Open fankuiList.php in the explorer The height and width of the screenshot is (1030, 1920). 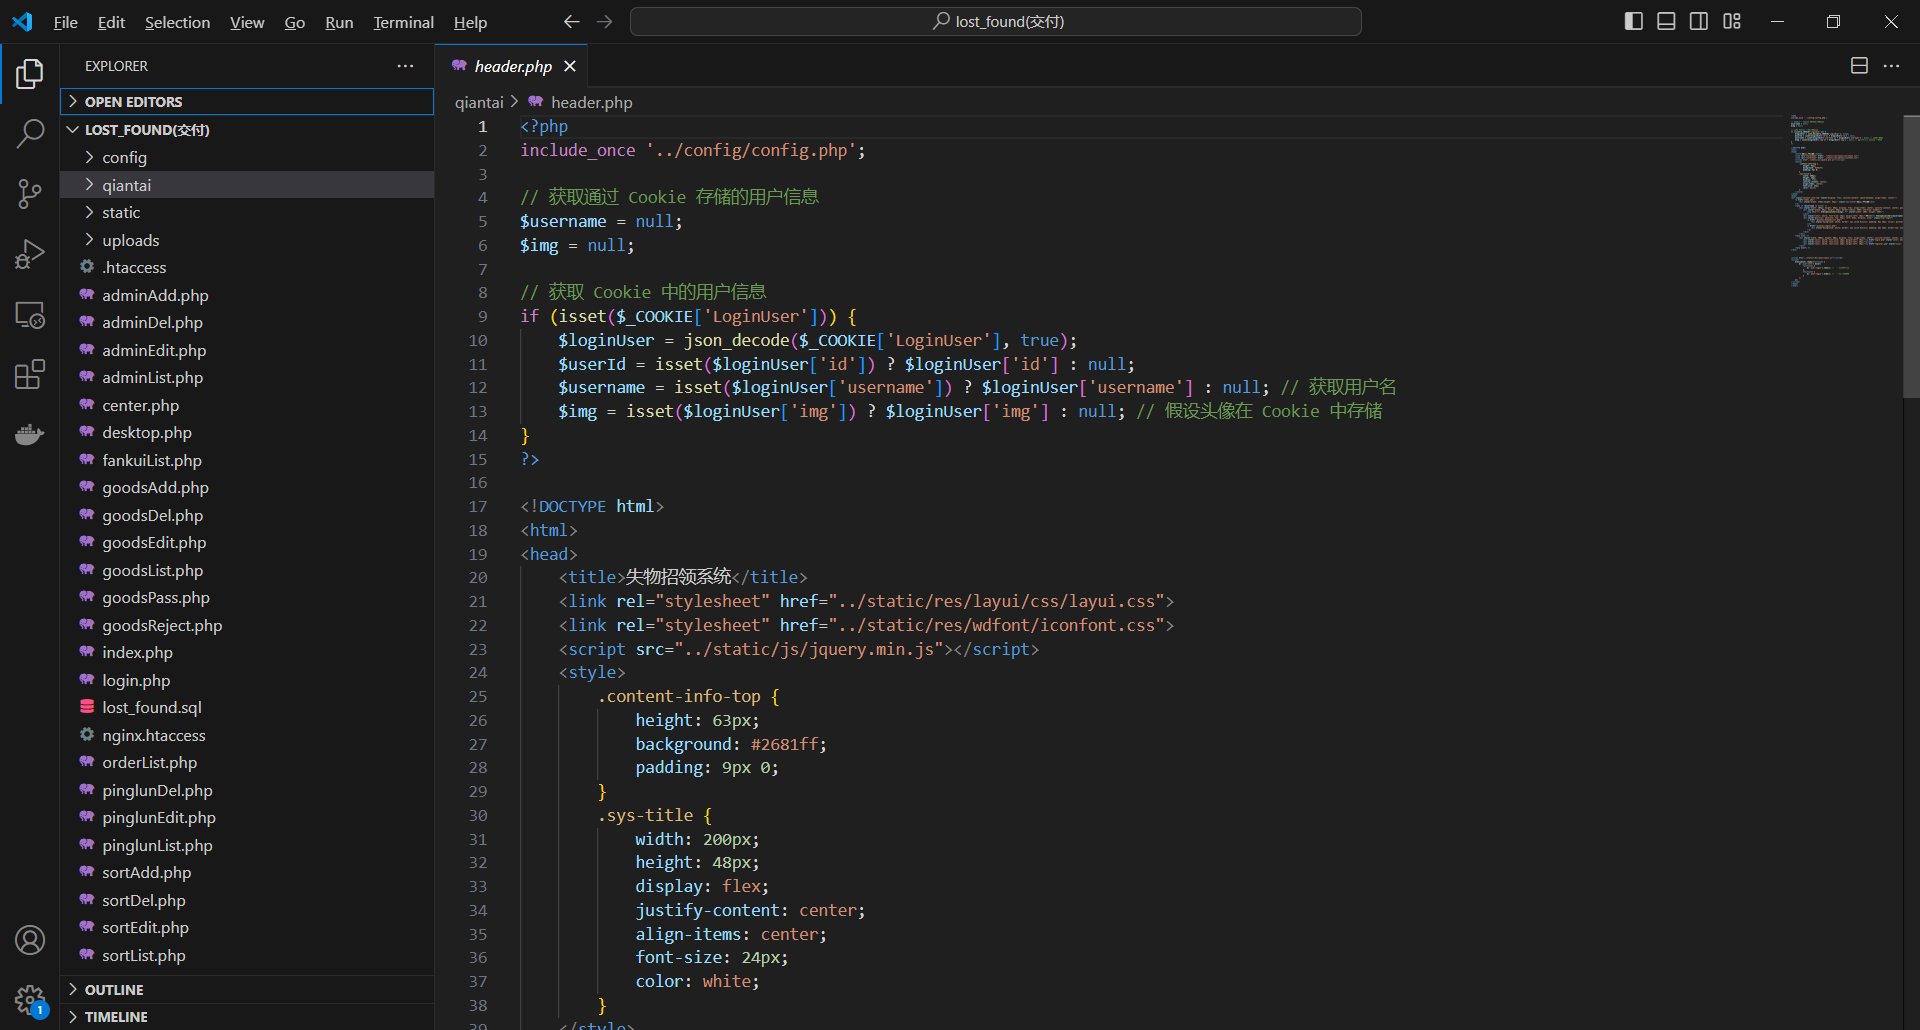point(247,460)
